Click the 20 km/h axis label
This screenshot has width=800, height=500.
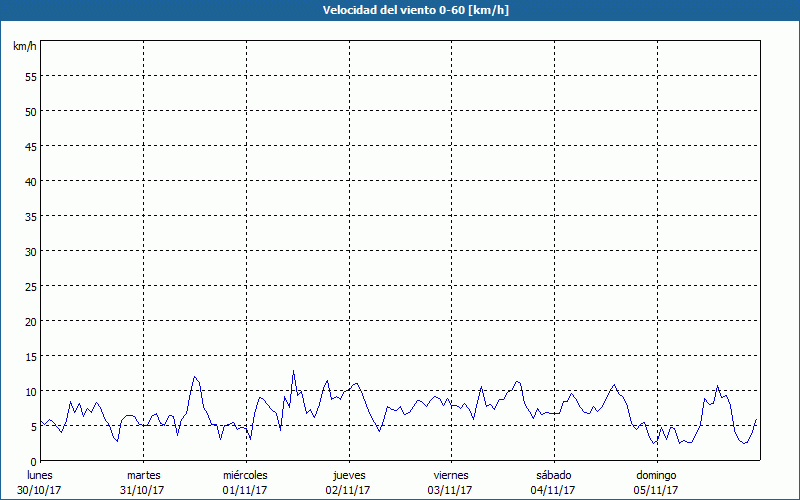[x=30, y=321]
